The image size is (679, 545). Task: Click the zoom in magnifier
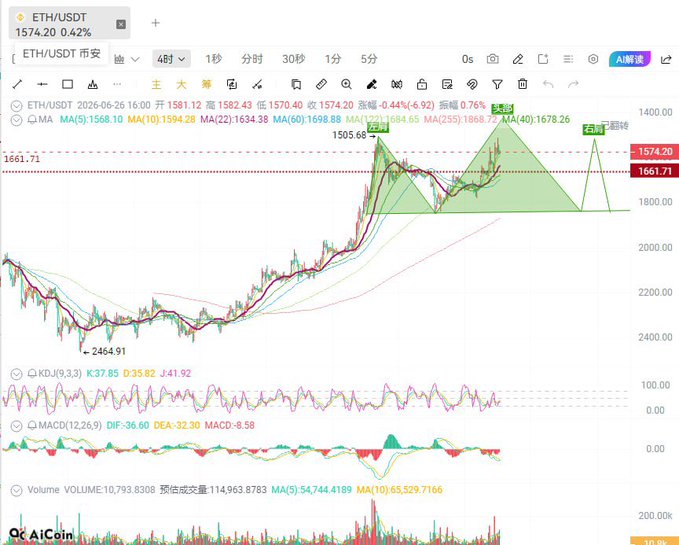(346, 84)
